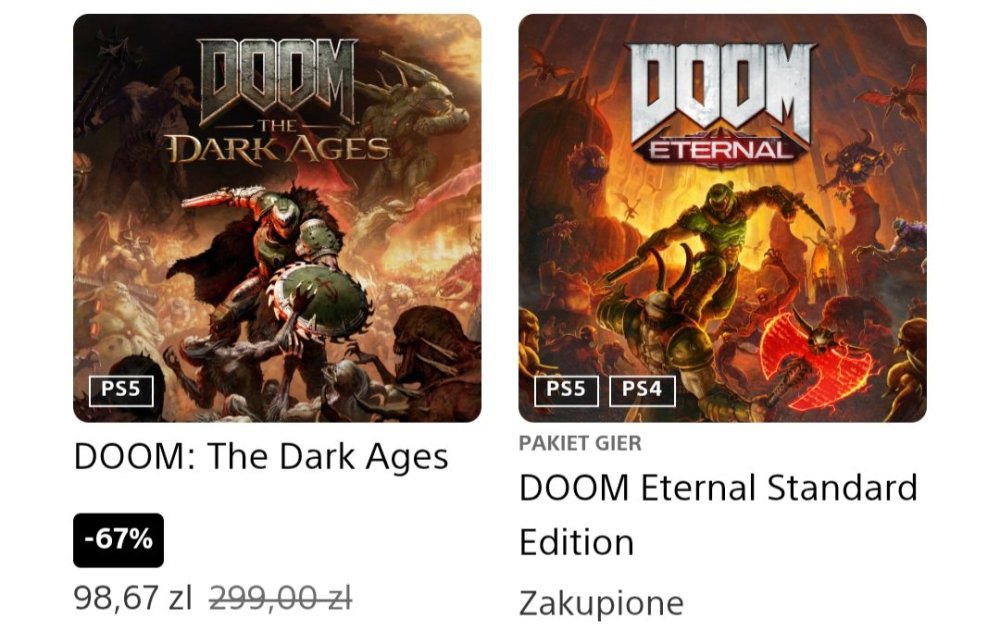This screenshot has height=644, width=1000.
Task: Click the DOOM The Dark Ages logo
Action: (x=278, y=101)
